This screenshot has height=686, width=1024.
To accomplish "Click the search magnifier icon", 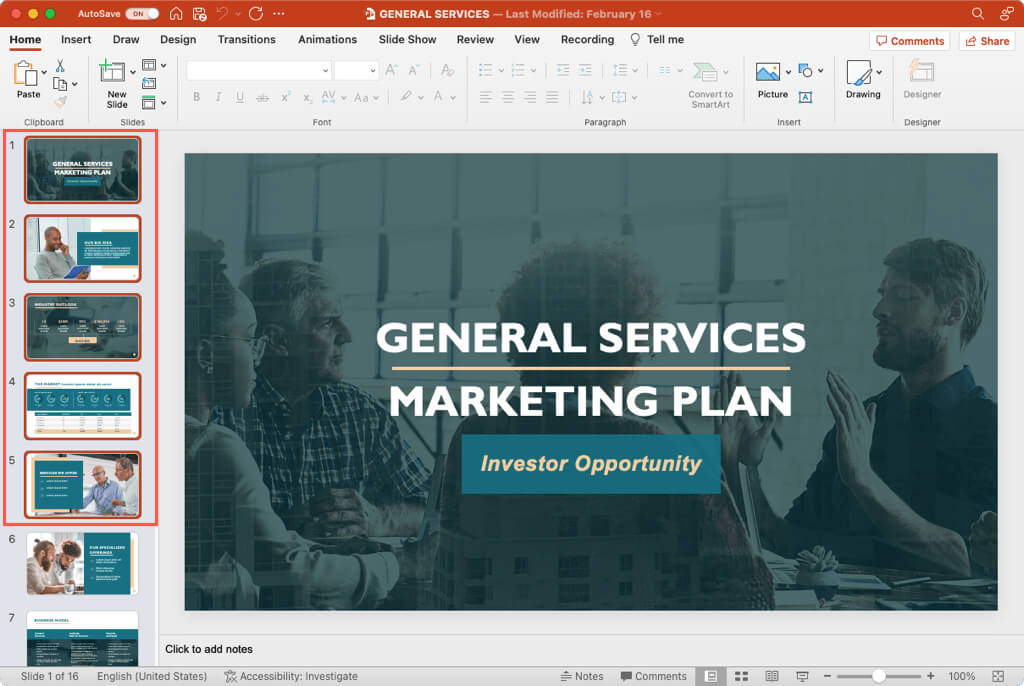I will coord(978,14).
